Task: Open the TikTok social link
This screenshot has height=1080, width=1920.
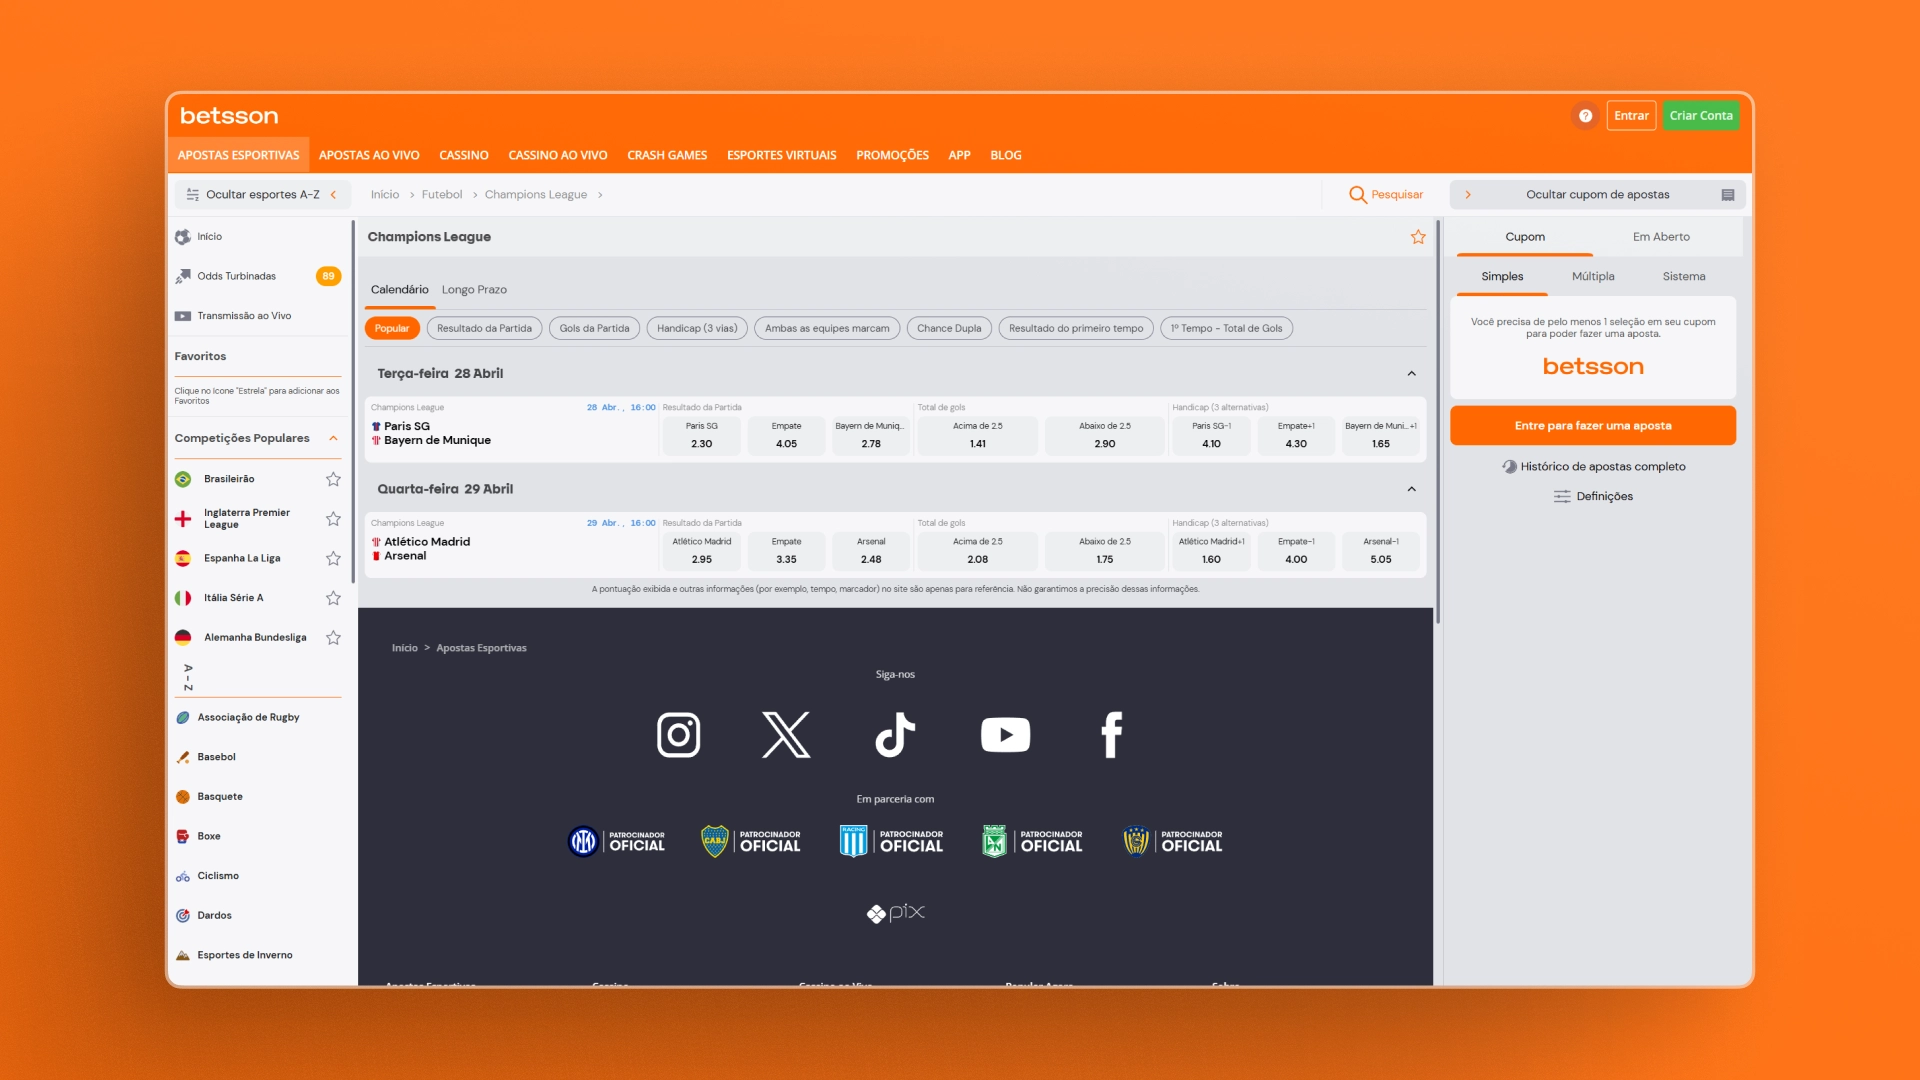Action: click(895, 735)
